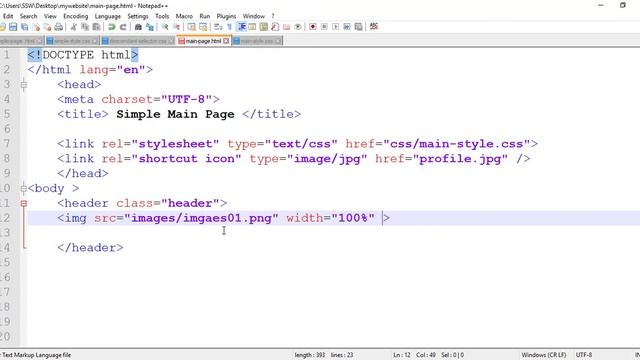Collapse the head fold marker
640x360 pixels.
24,84
